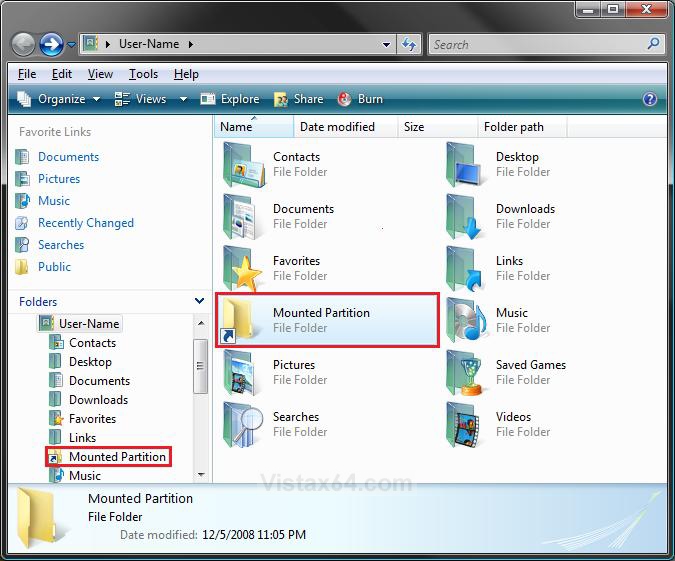Click date modified value 12/5/2008 11:05 PM
The height and width of the screenshot is (561, 675).
point(254,535)
